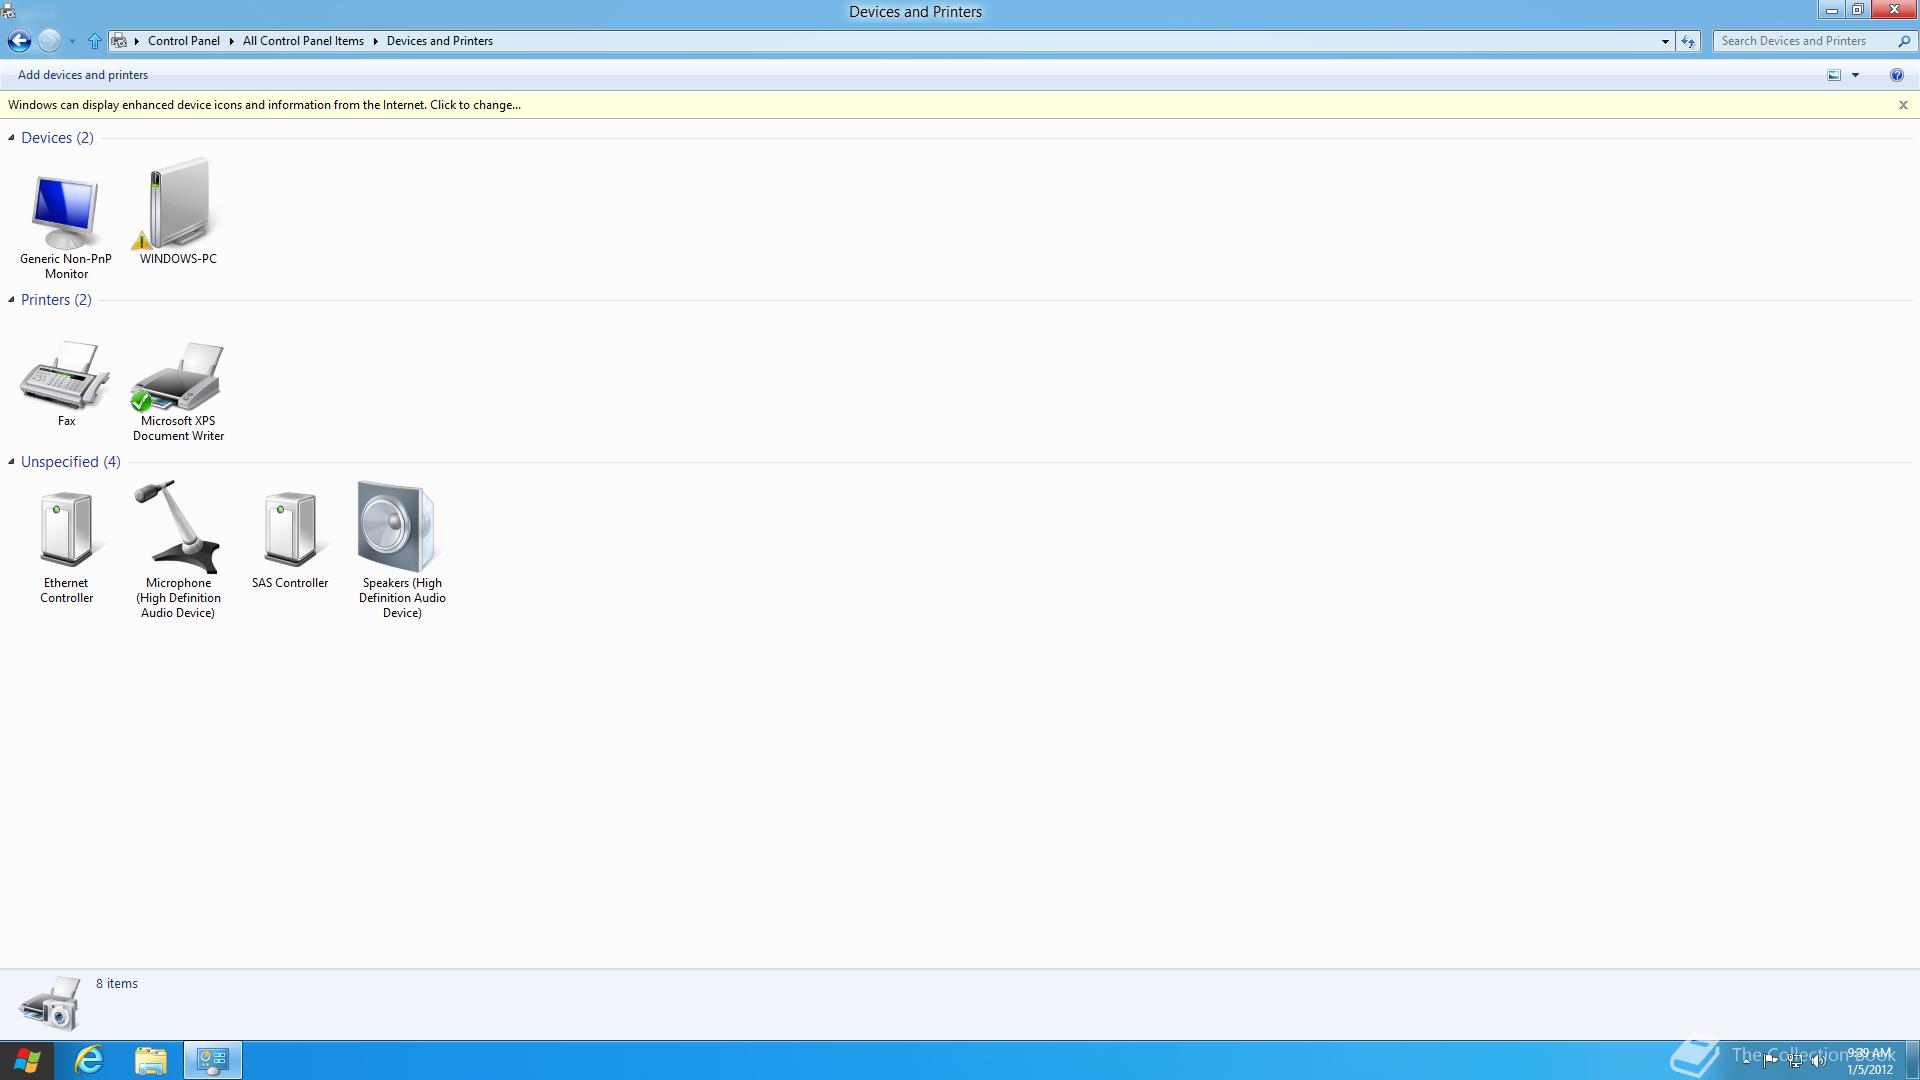Screen dimensions: 1920x1080
Task: Select the Ethernet Controller device icon
Action: [x=66, y=528]
